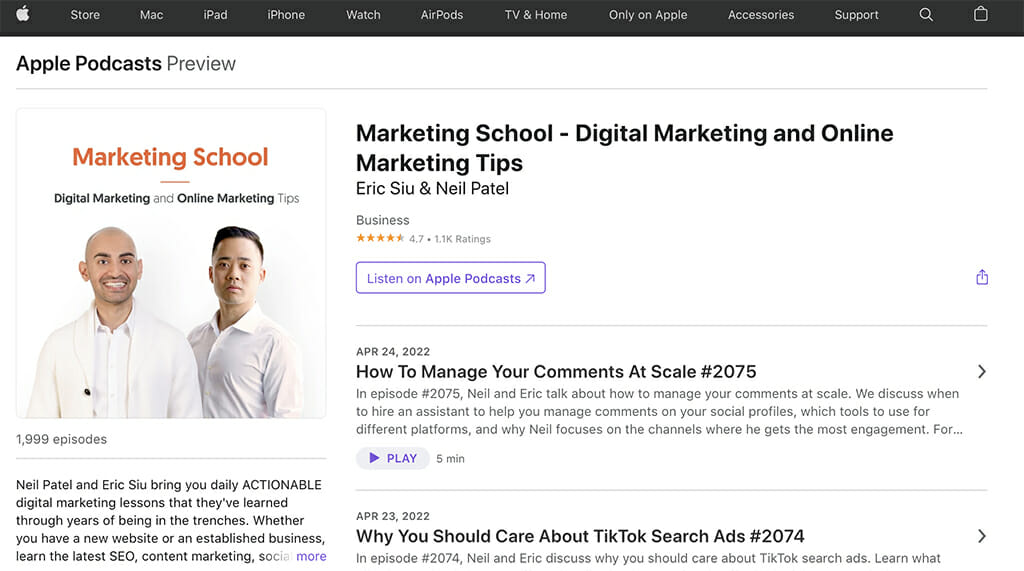
Task: Click the 'Eric Siu & Neil Patel' author text
Action: pyautogui.click(x=432, y=189)
